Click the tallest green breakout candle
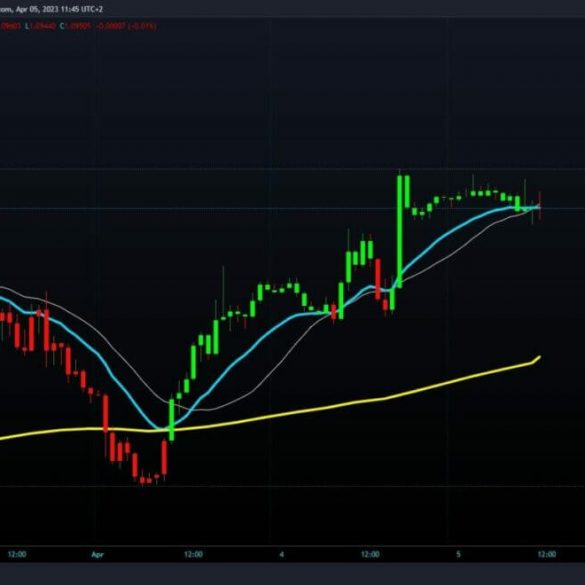The height and width of the screenshot is (585, 585). (x=400, y=231)
